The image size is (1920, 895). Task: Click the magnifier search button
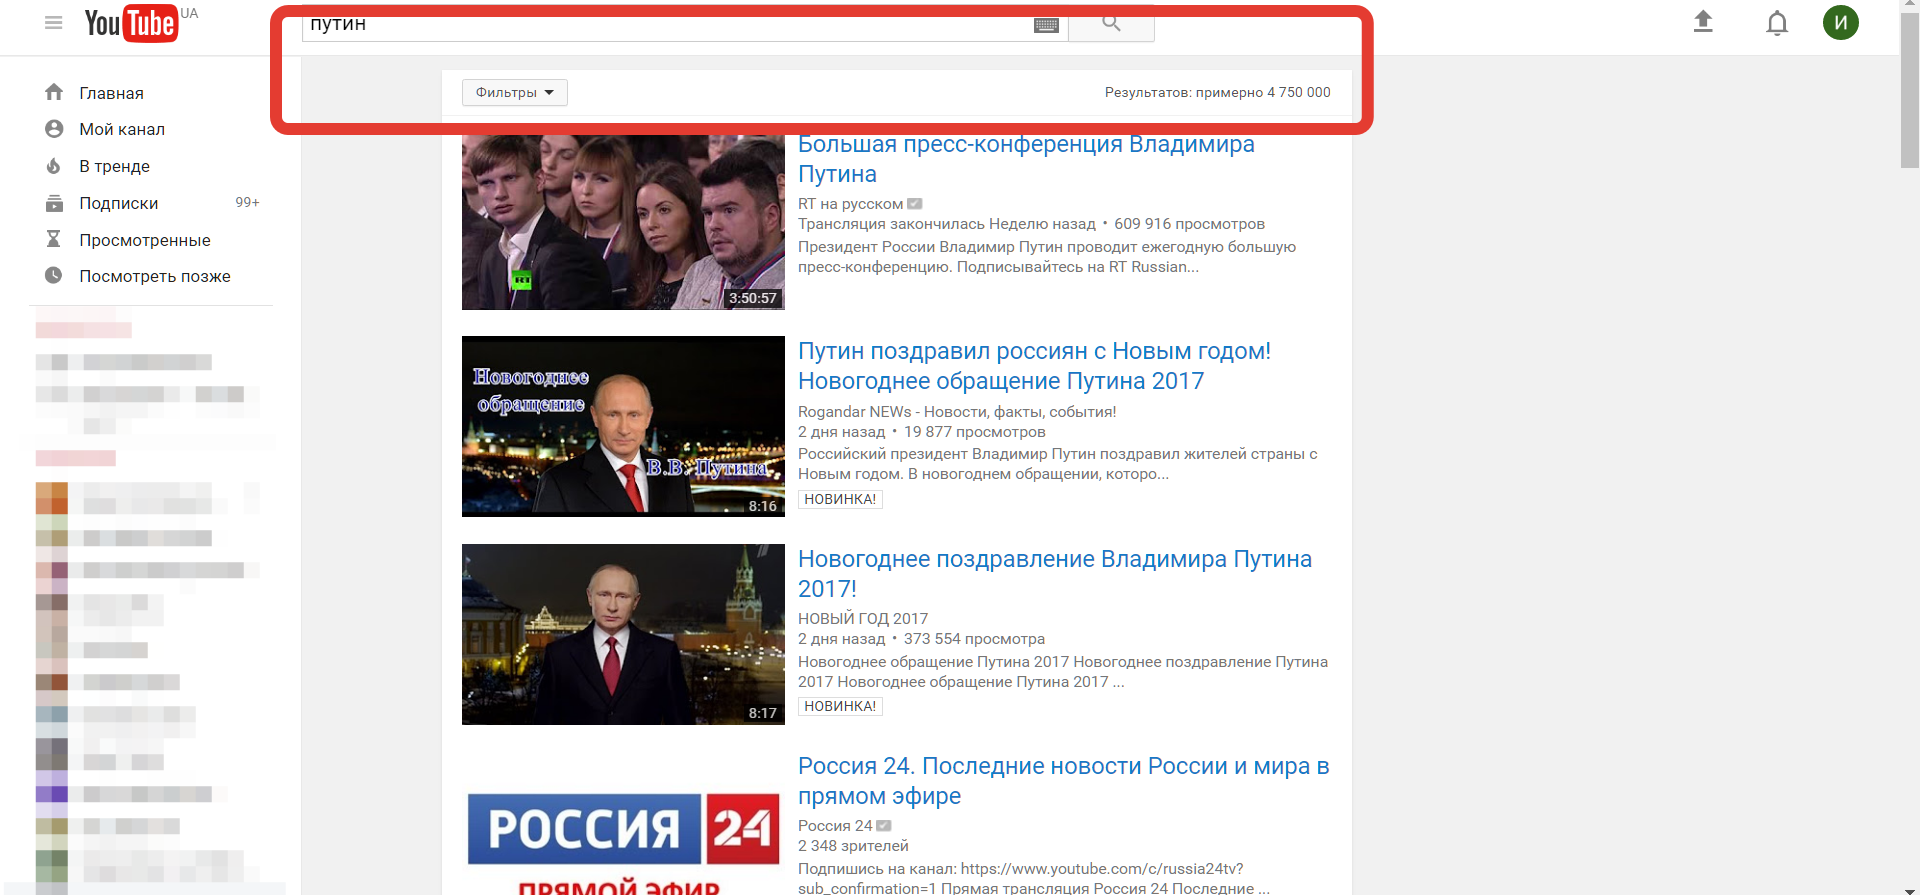click(1111, 23)
